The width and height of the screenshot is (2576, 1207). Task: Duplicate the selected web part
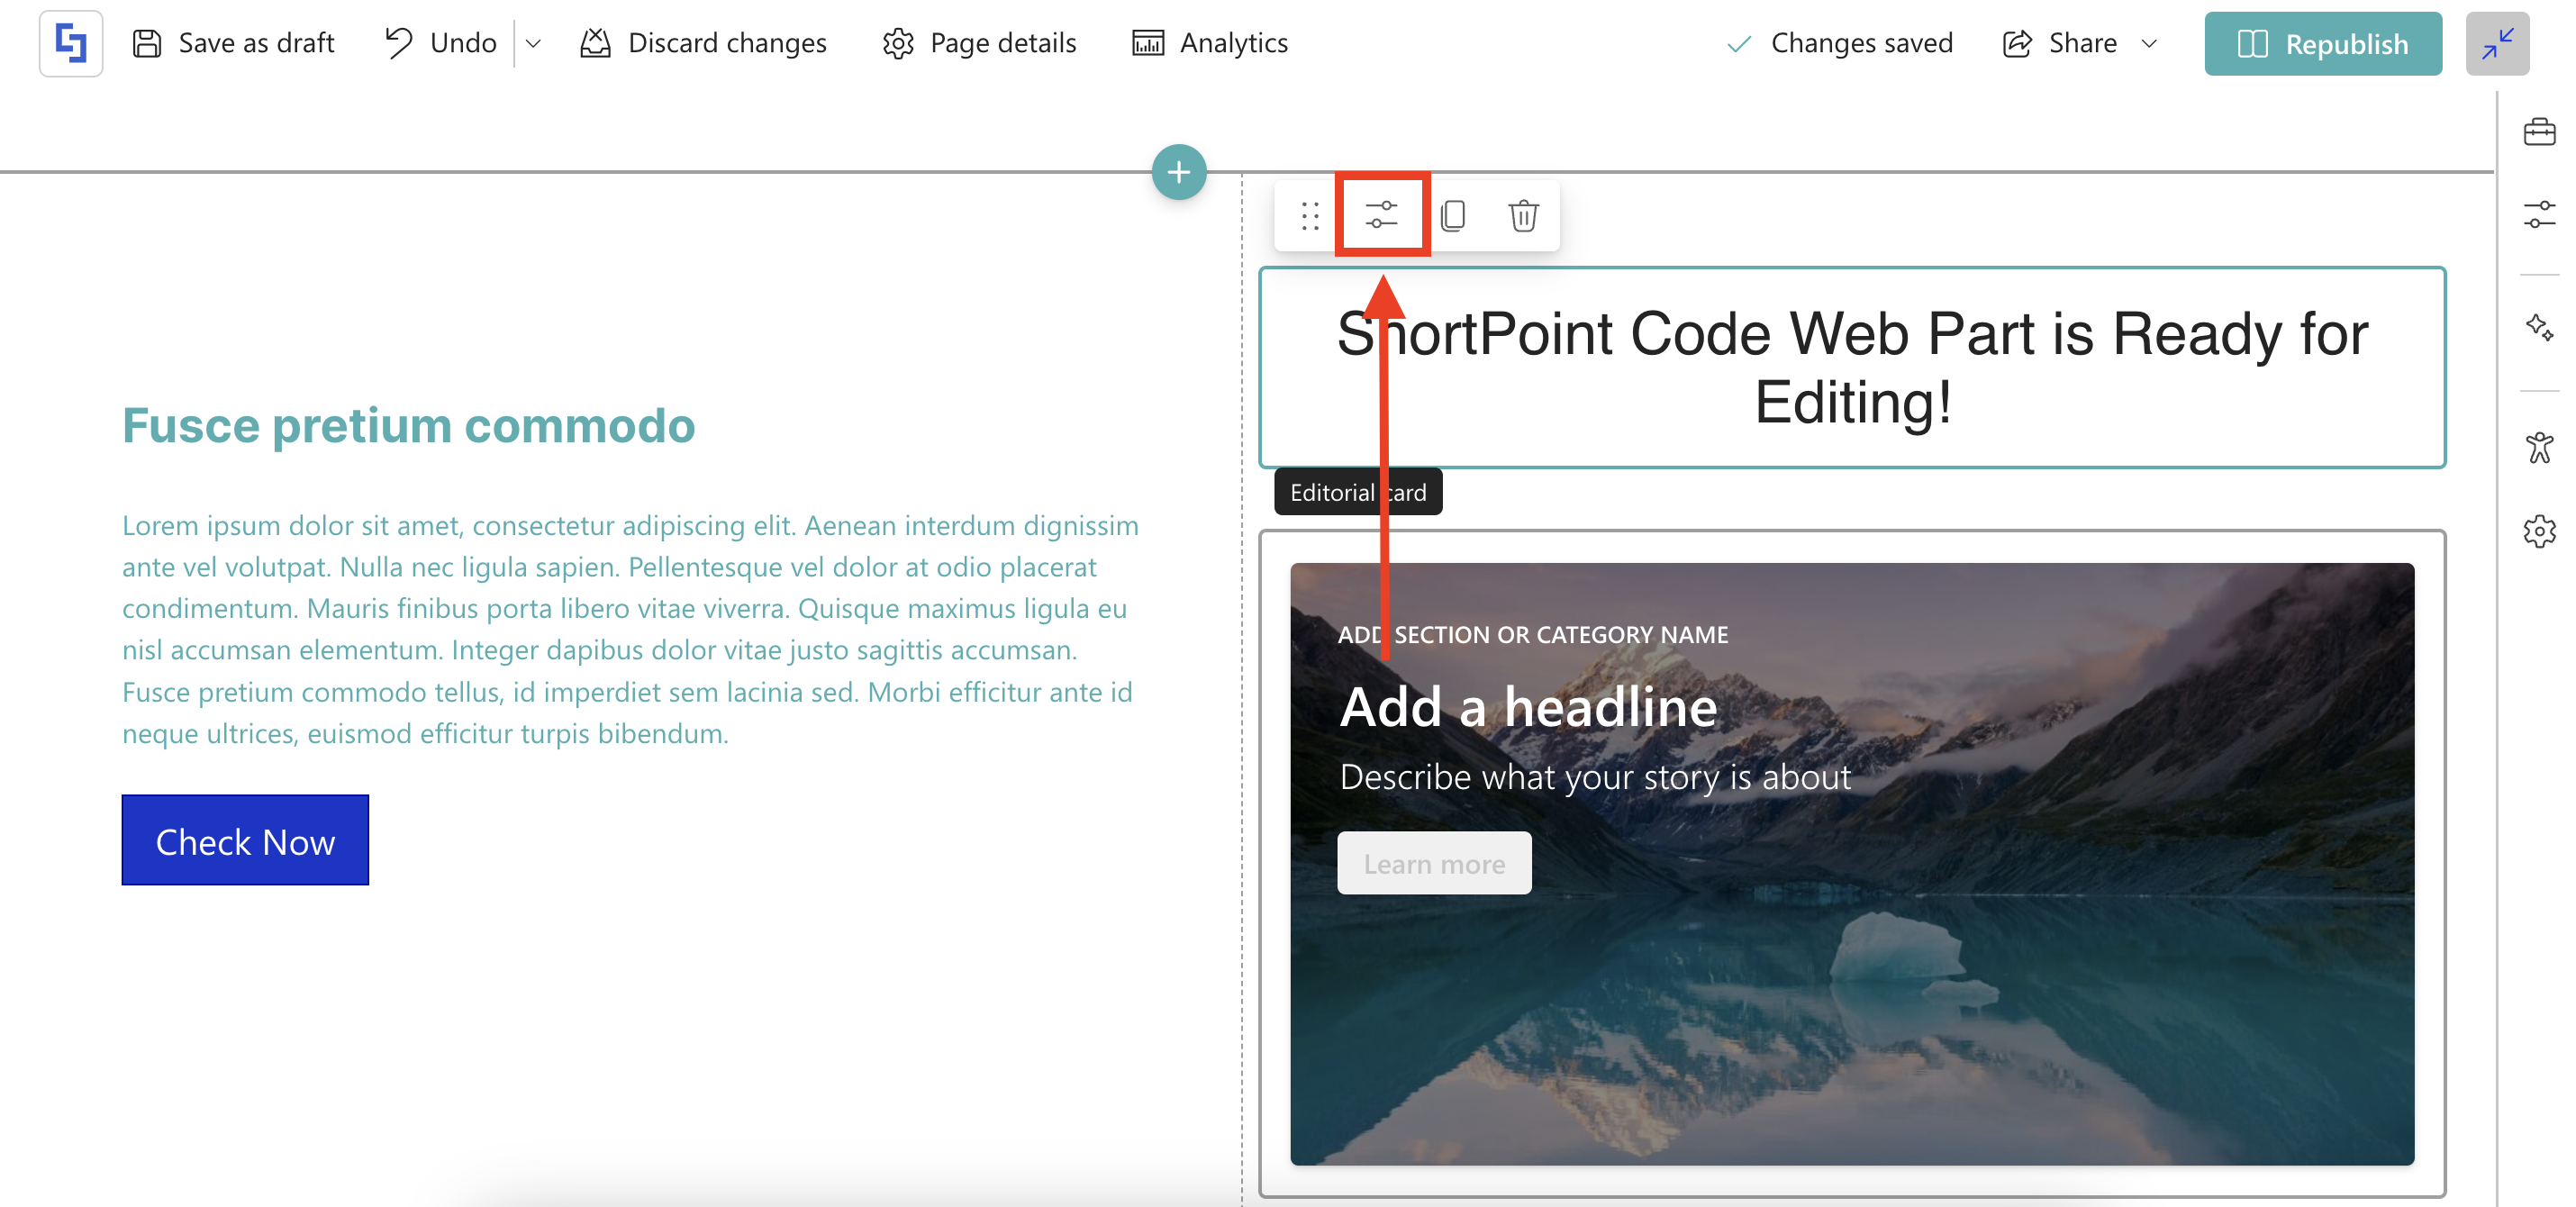[1452, 215]
